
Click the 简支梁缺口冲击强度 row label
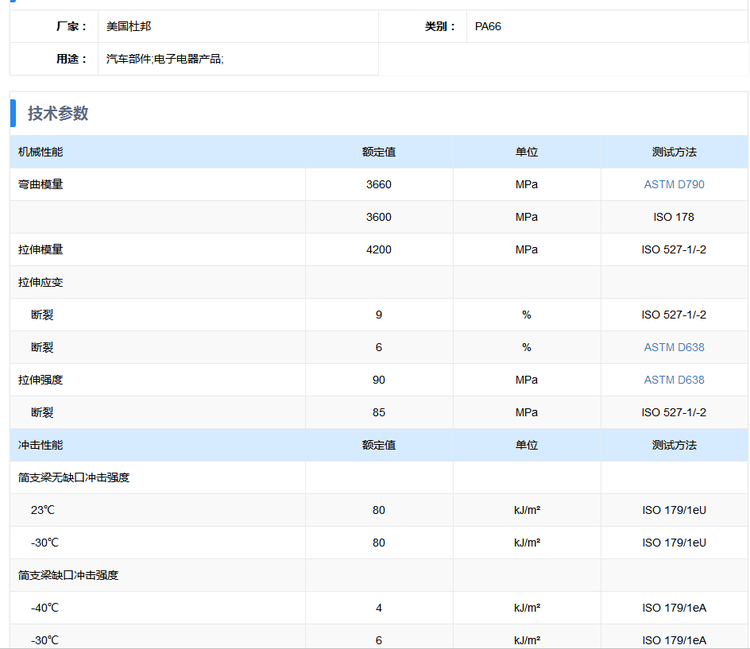[68, 575]
